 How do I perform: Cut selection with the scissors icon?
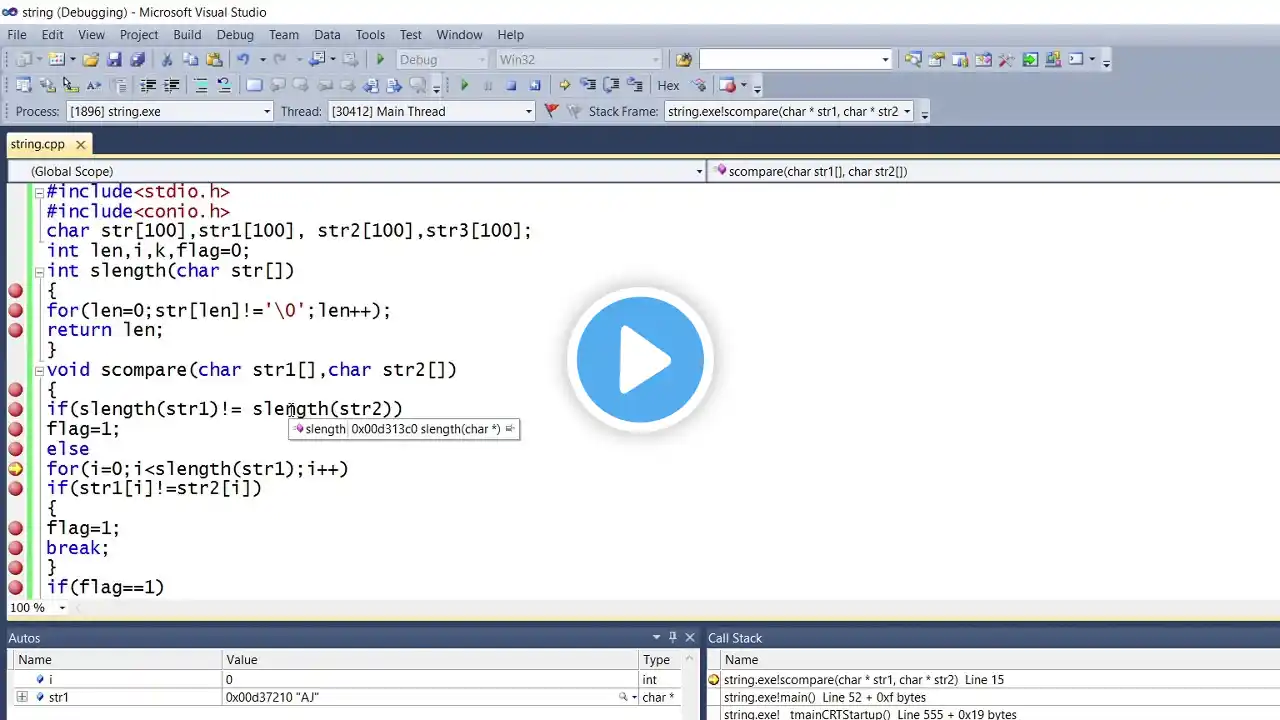pos(167,60)
